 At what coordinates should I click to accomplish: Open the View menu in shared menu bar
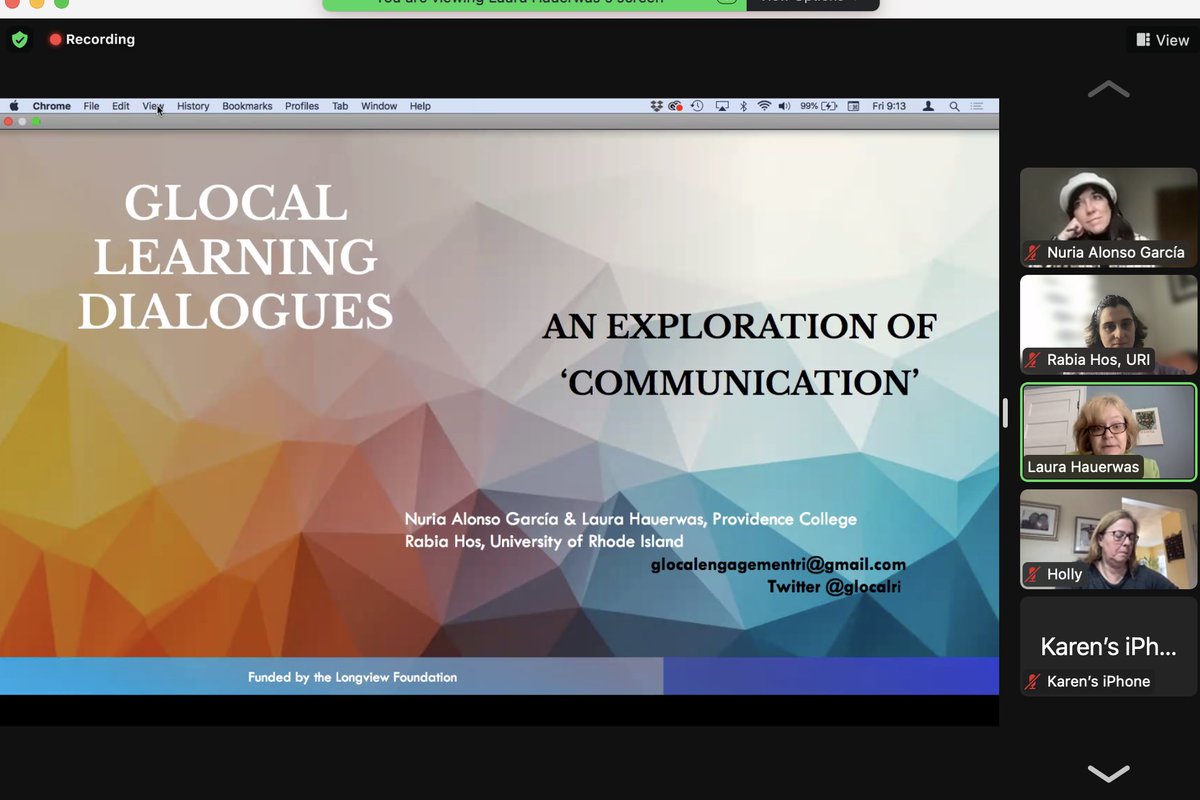(x=153, y=106)
